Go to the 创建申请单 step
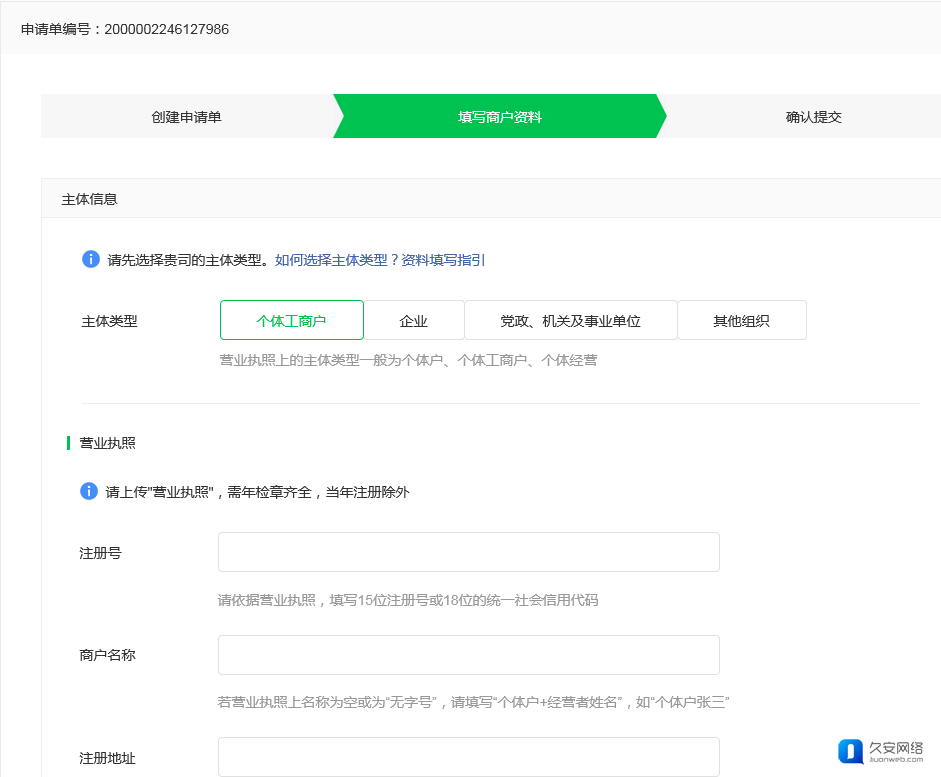Screen dimensions: 941x777 (186, 117)
